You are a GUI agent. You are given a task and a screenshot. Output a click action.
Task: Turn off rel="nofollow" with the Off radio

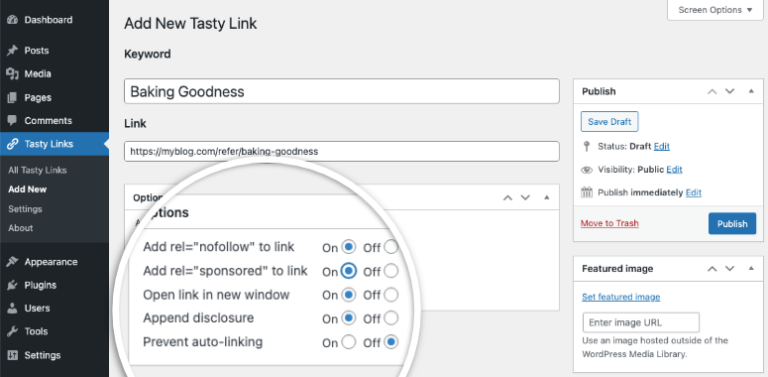pos(391,247)
